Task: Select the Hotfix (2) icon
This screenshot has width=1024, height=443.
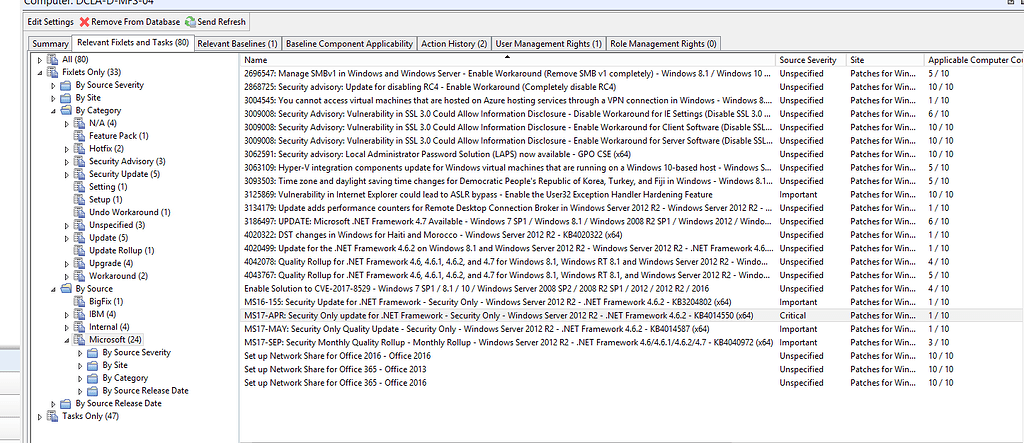Action: pos(79,149)
